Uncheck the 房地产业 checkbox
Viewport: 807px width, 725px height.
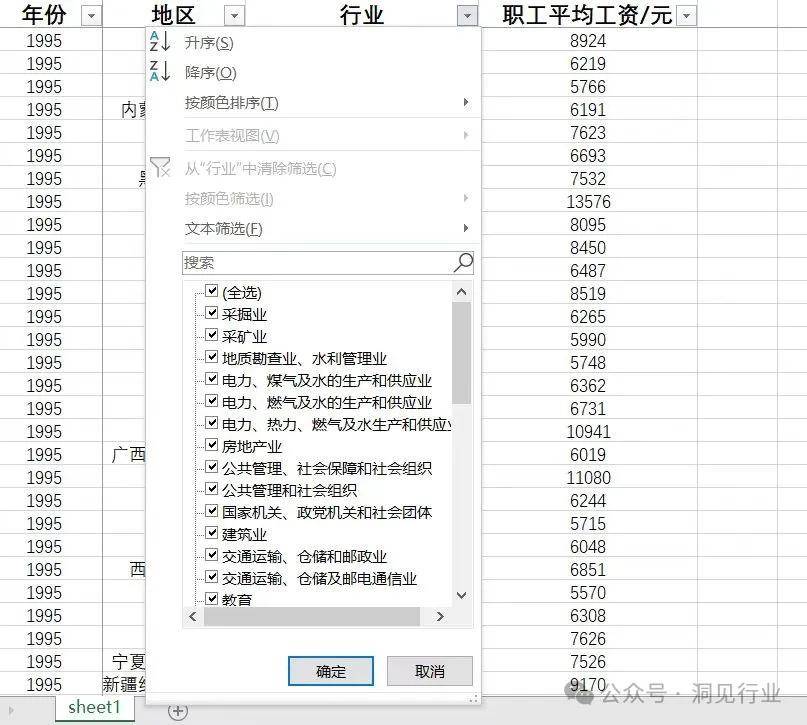pos(212,445)
